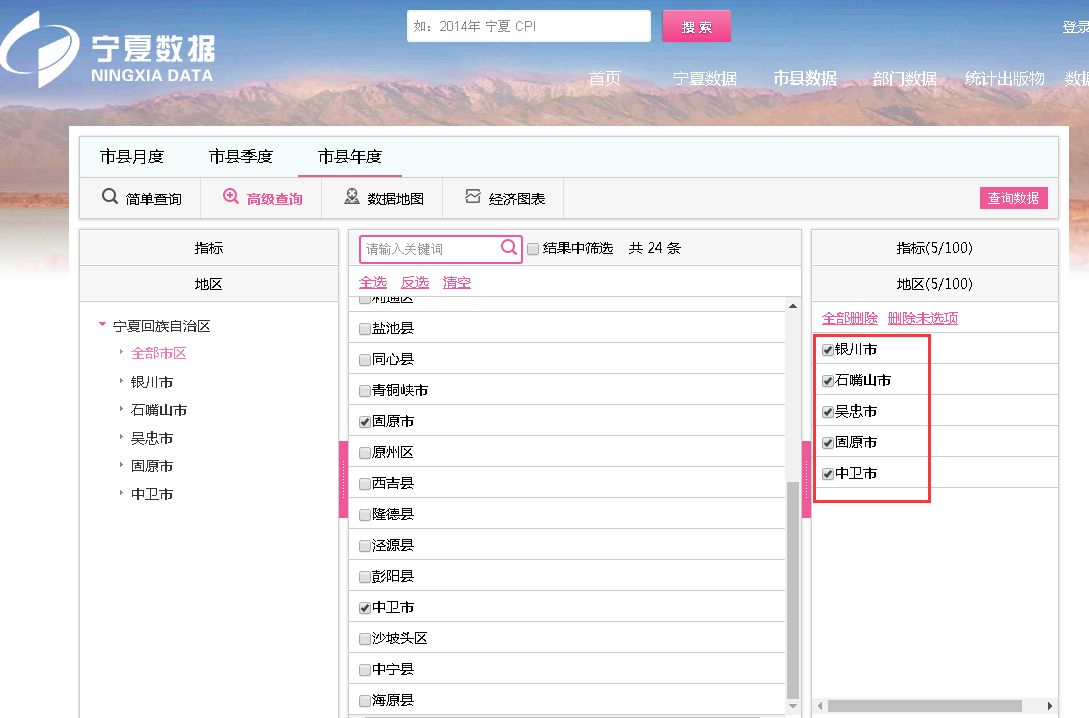Expand the 中卫市 tree node arrow
The width and height of the screenshot is (1089, 718).
pos(121,493)
